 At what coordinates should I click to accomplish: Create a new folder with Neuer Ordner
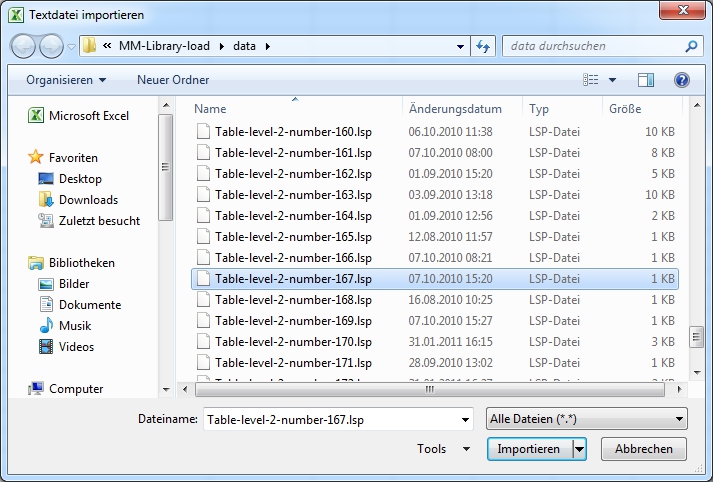[x=173, y=80]
